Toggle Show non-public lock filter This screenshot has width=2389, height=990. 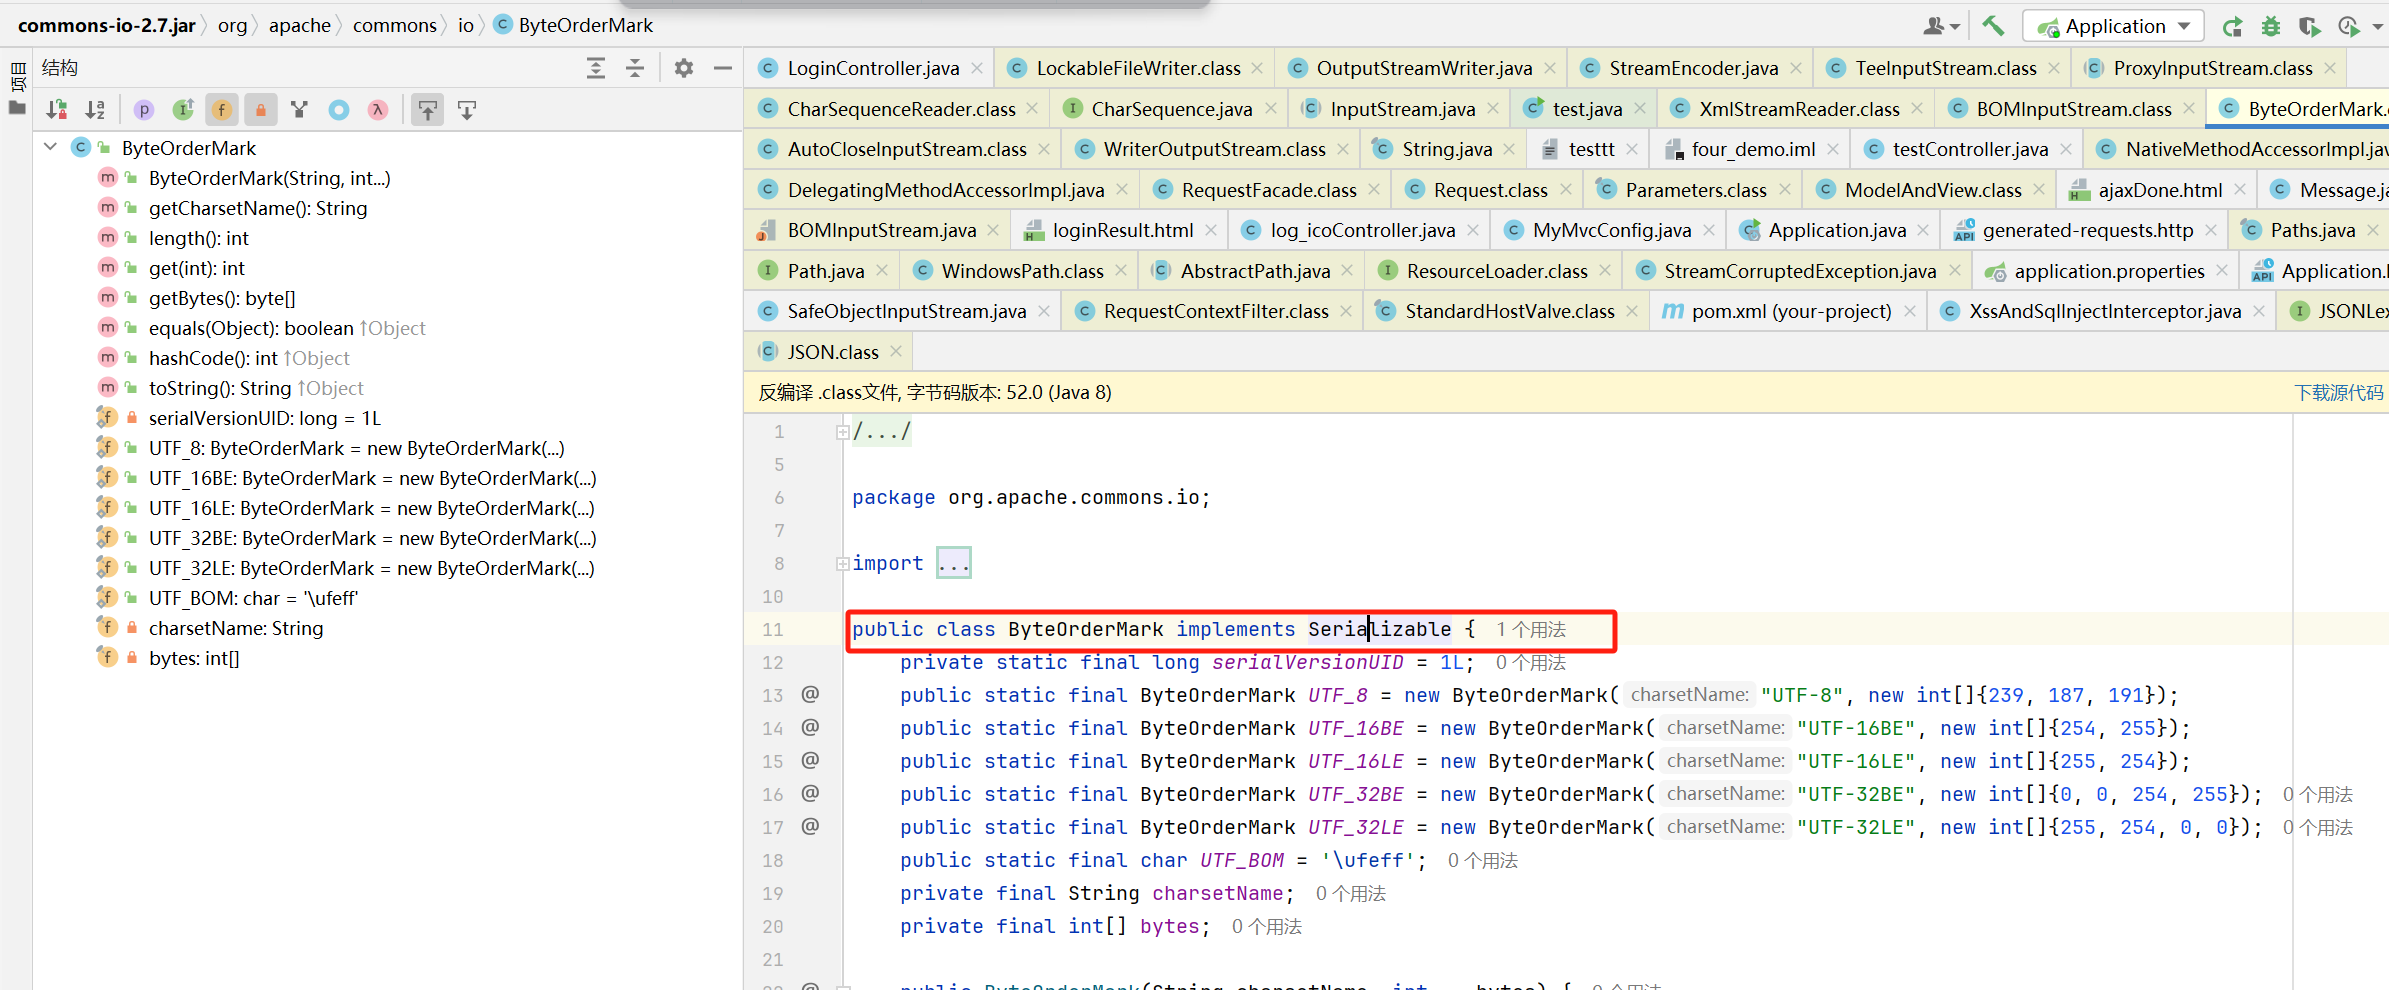[x=261, y=110]
